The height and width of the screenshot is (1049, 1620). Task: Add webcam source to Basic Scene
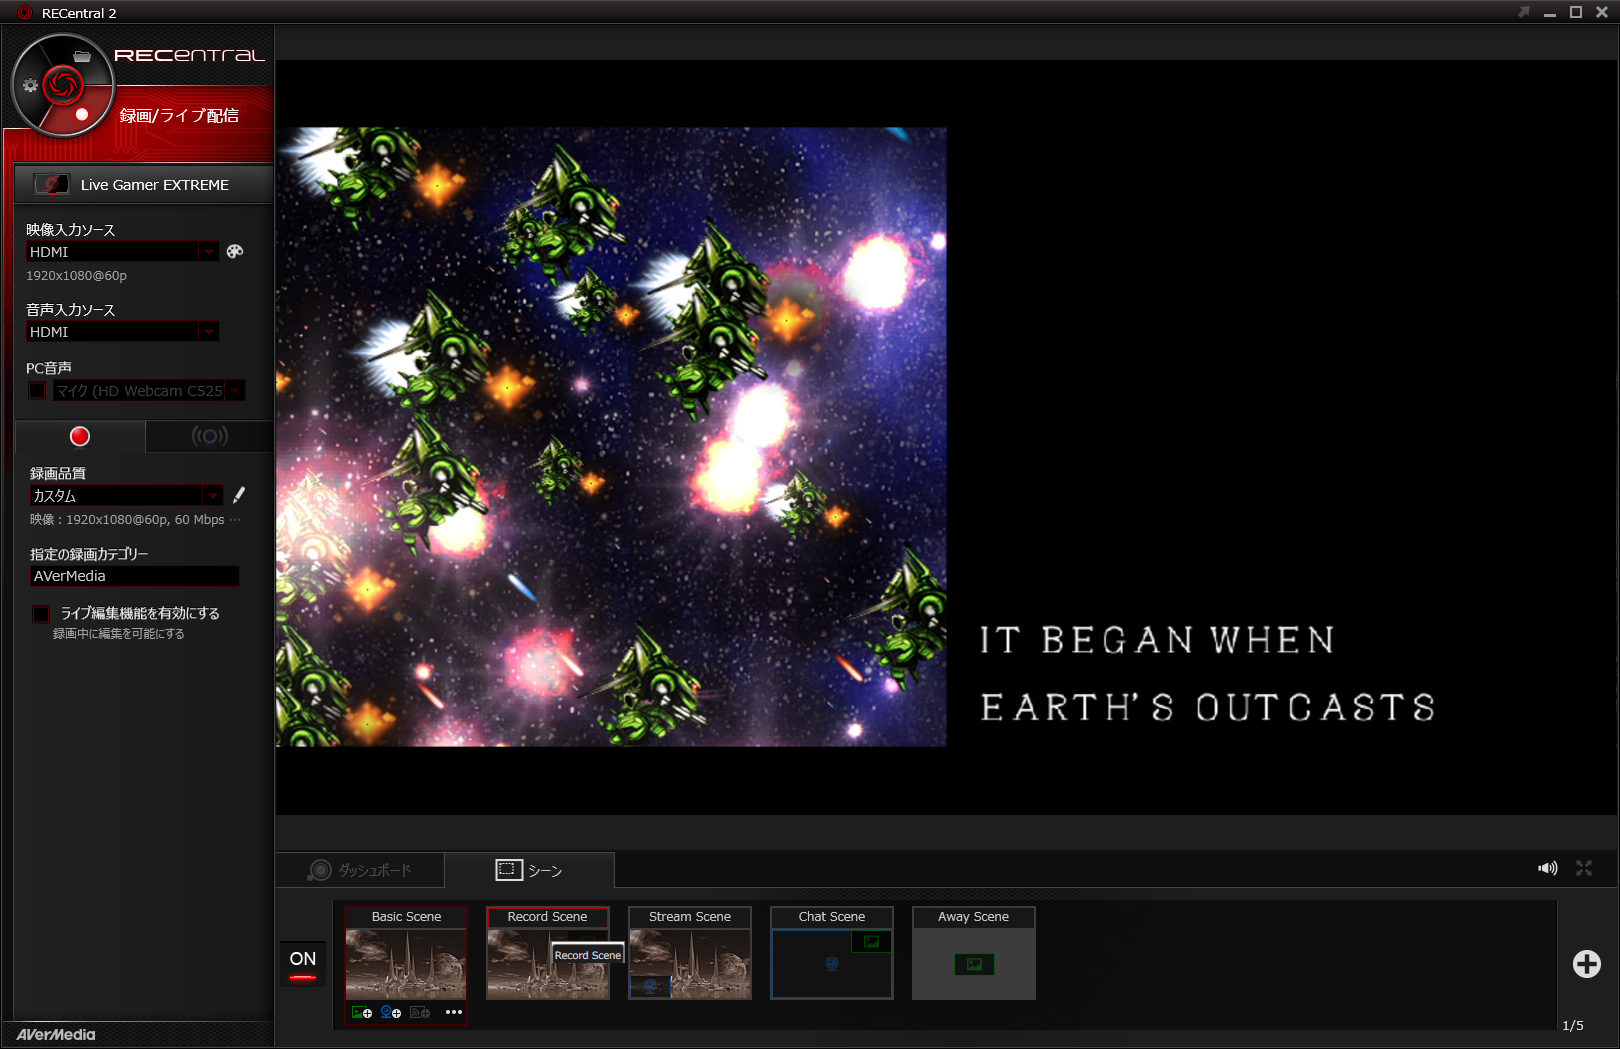391,1012
